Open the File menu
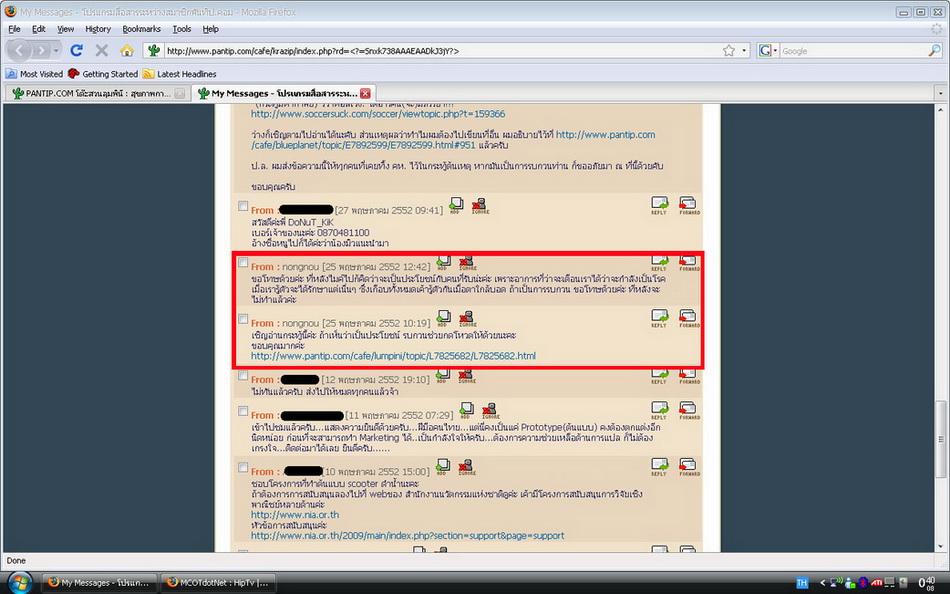 tap(15, 28)
